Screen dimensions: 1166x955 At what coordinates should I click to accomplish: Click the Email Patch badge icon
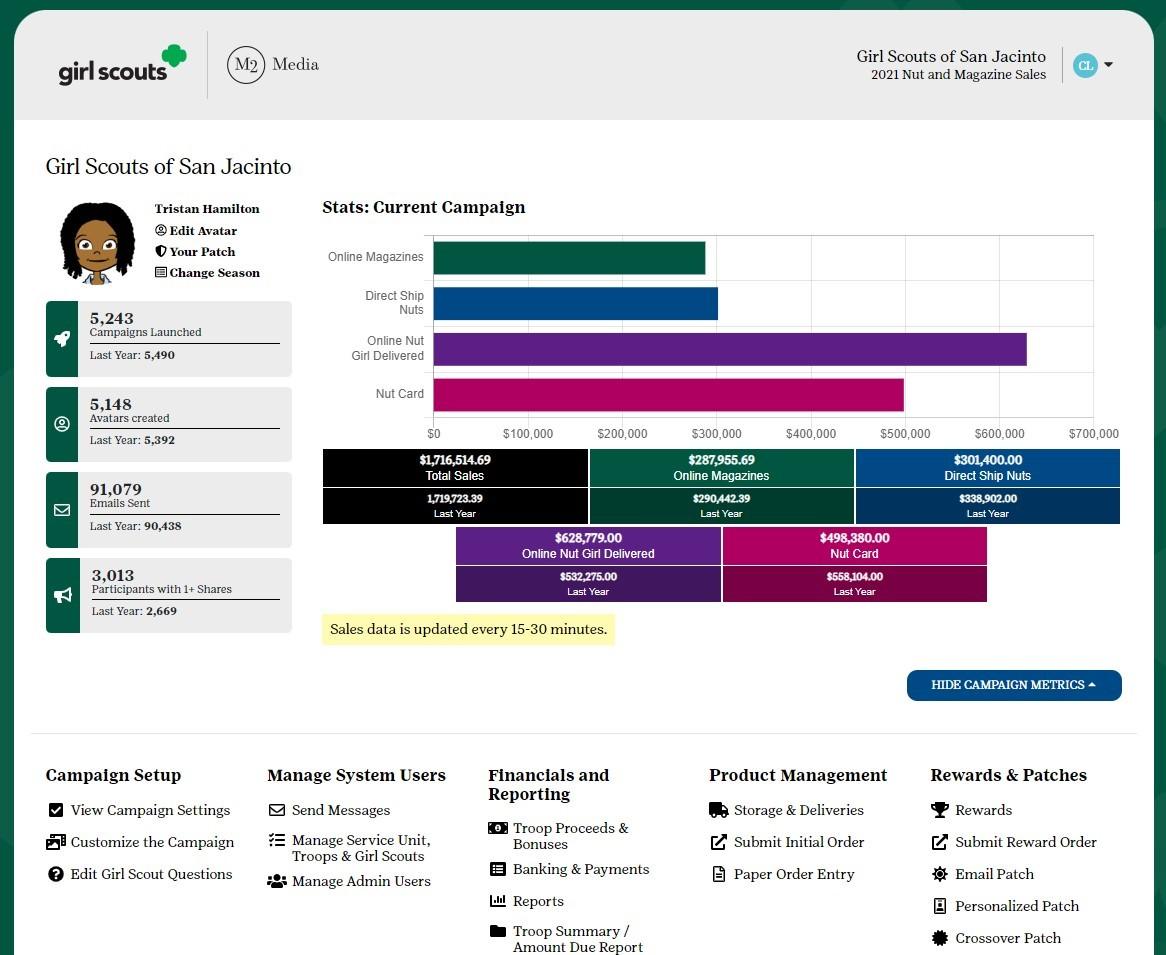point(940,874)
